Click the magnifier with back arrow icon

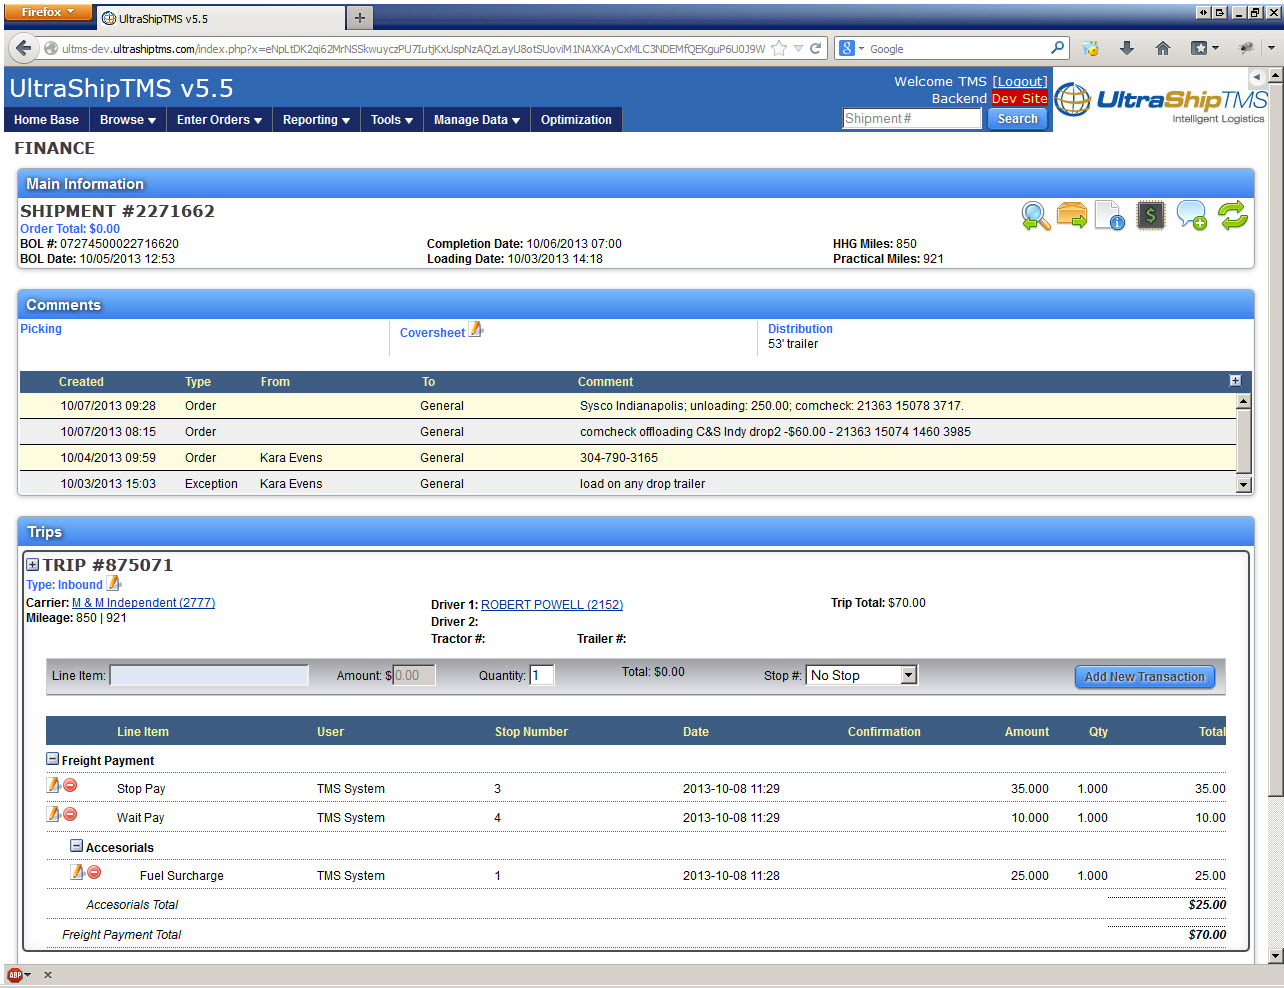pos(1035,215)
